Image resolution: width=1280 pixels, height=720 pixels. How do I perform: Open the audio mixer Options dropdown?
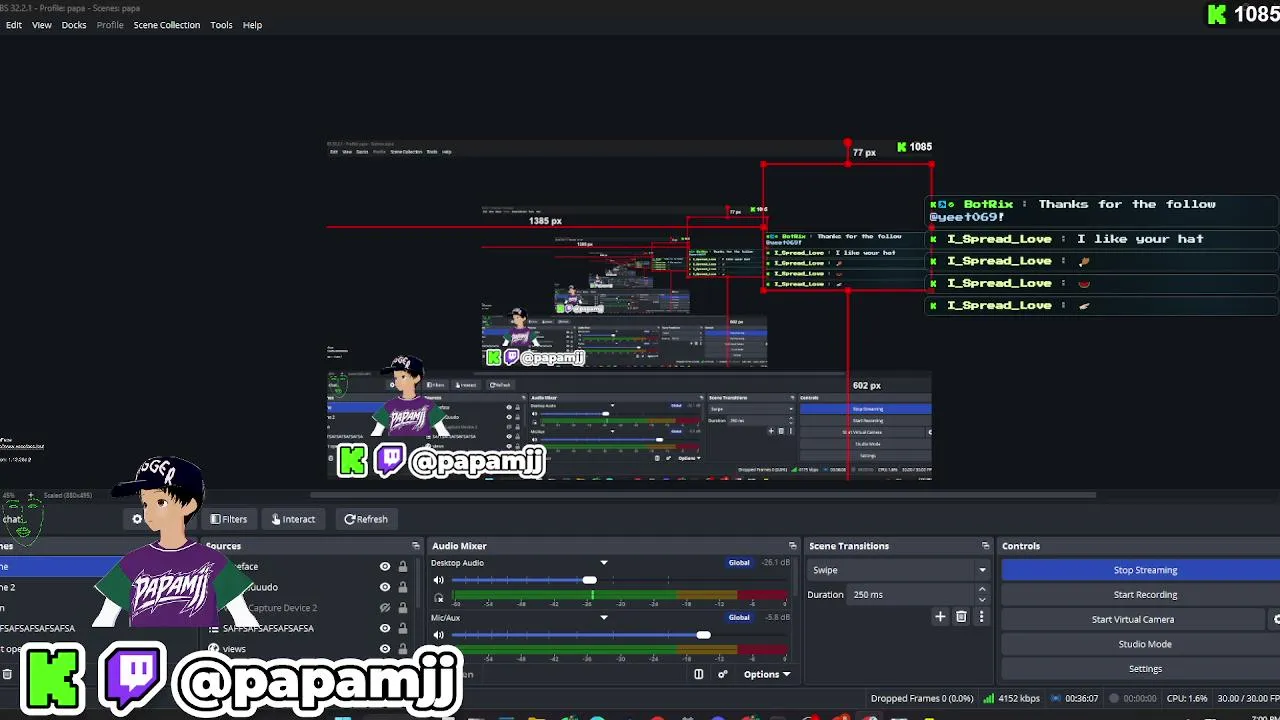[x=766, y=674]
